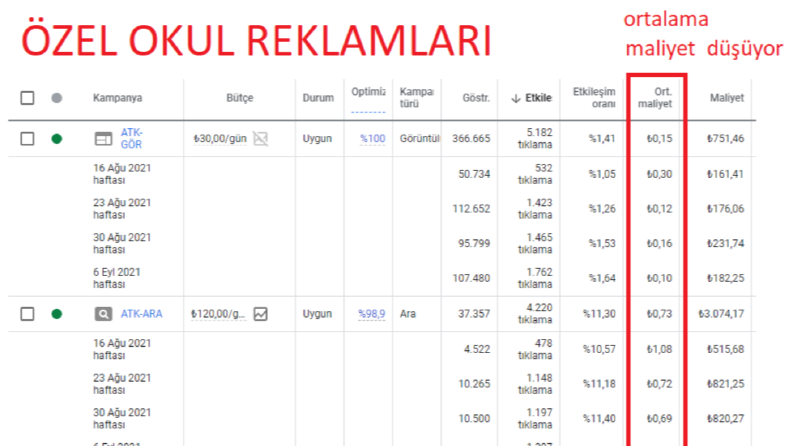Click the Görüntül campaign type cell

point(420,139)
